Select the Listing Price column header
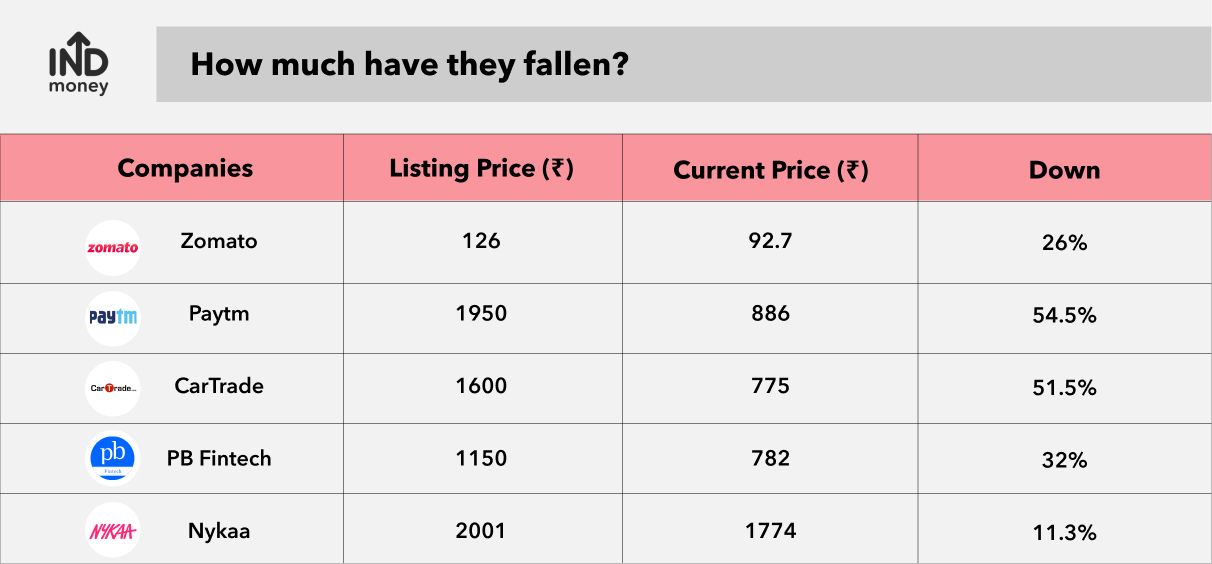 tap(481, 169)
